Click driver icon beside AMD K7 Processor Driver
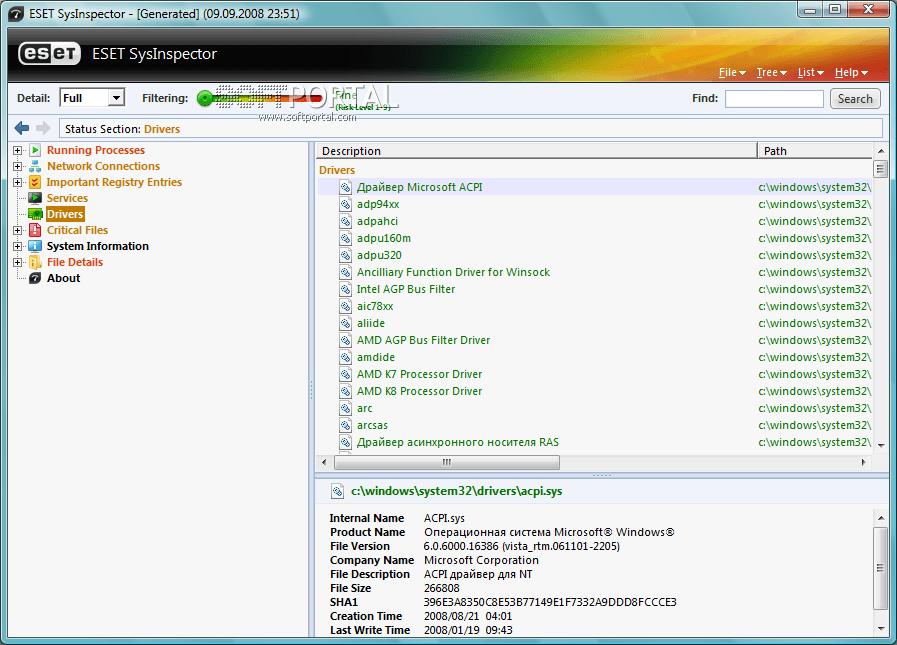 click(x=346, y=374)
